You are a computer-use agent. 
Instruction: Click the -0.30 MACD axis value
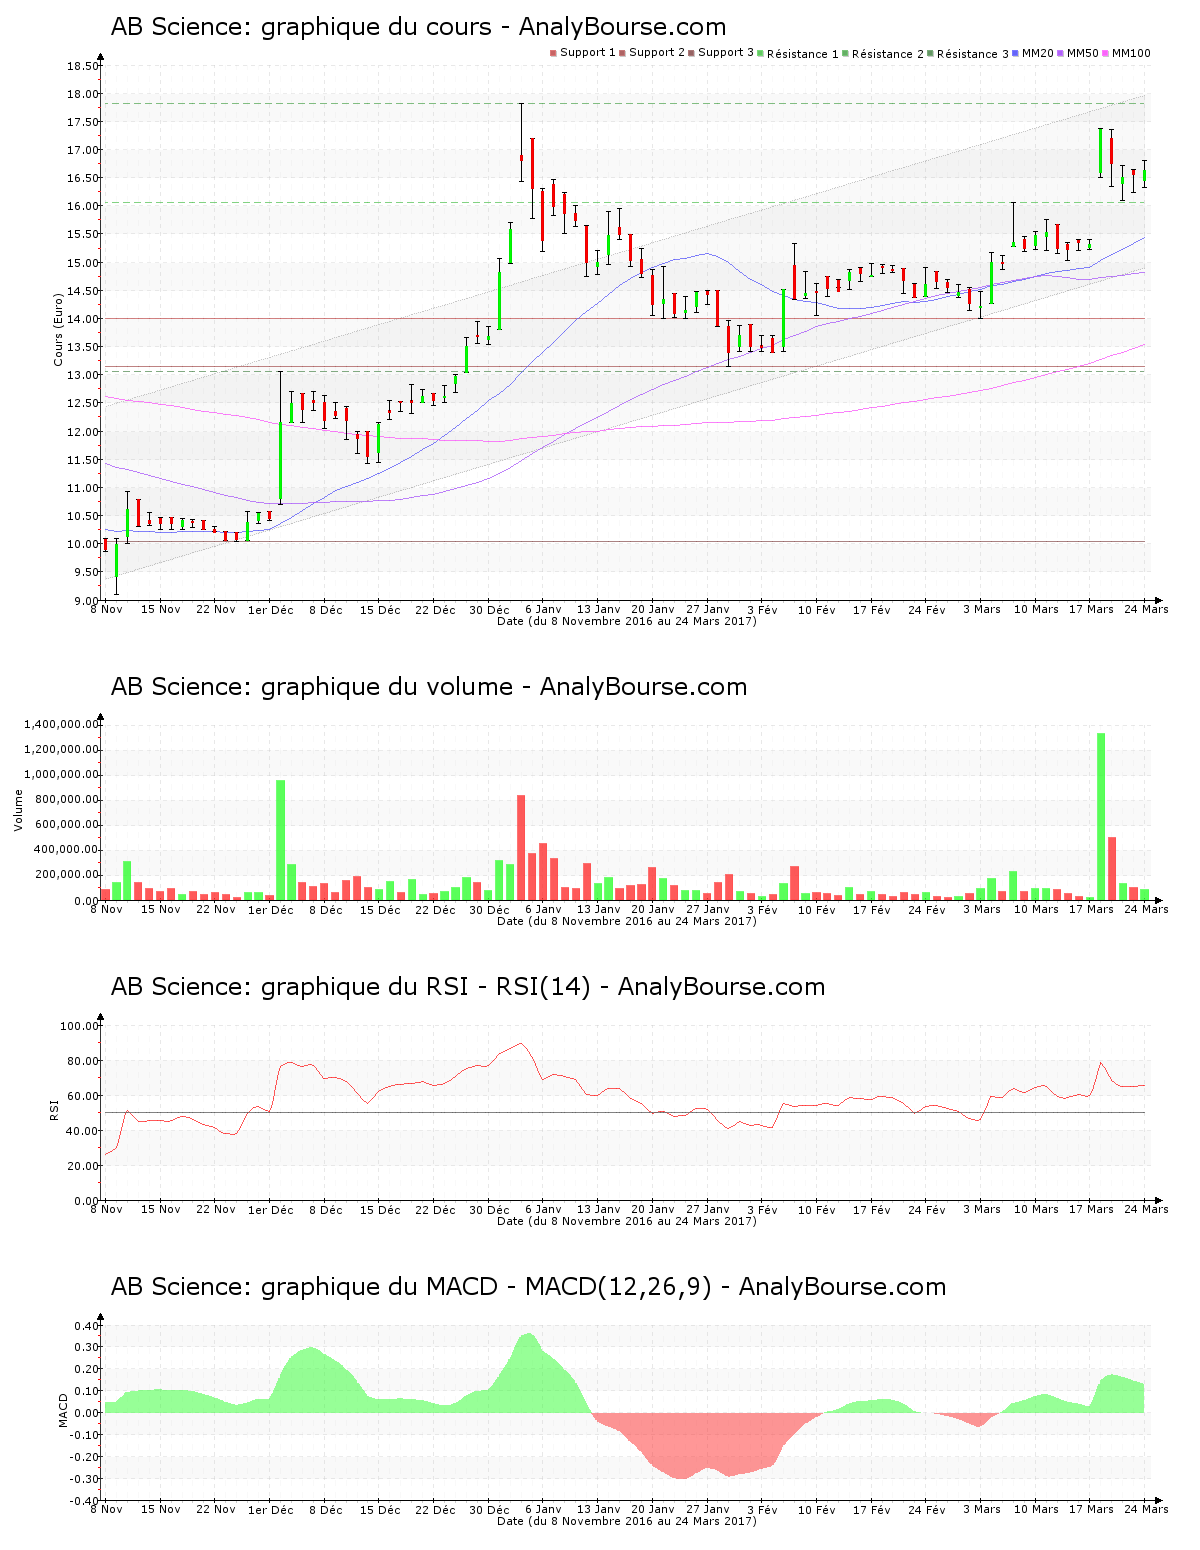(x=84, y=1479)
